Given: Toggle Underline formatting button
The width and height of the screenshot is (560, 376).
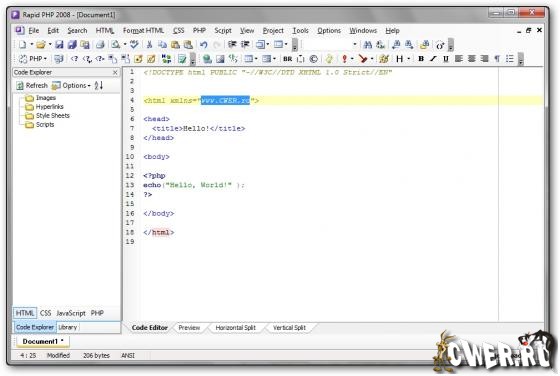Looking at the screenshot, I should 446,59.
